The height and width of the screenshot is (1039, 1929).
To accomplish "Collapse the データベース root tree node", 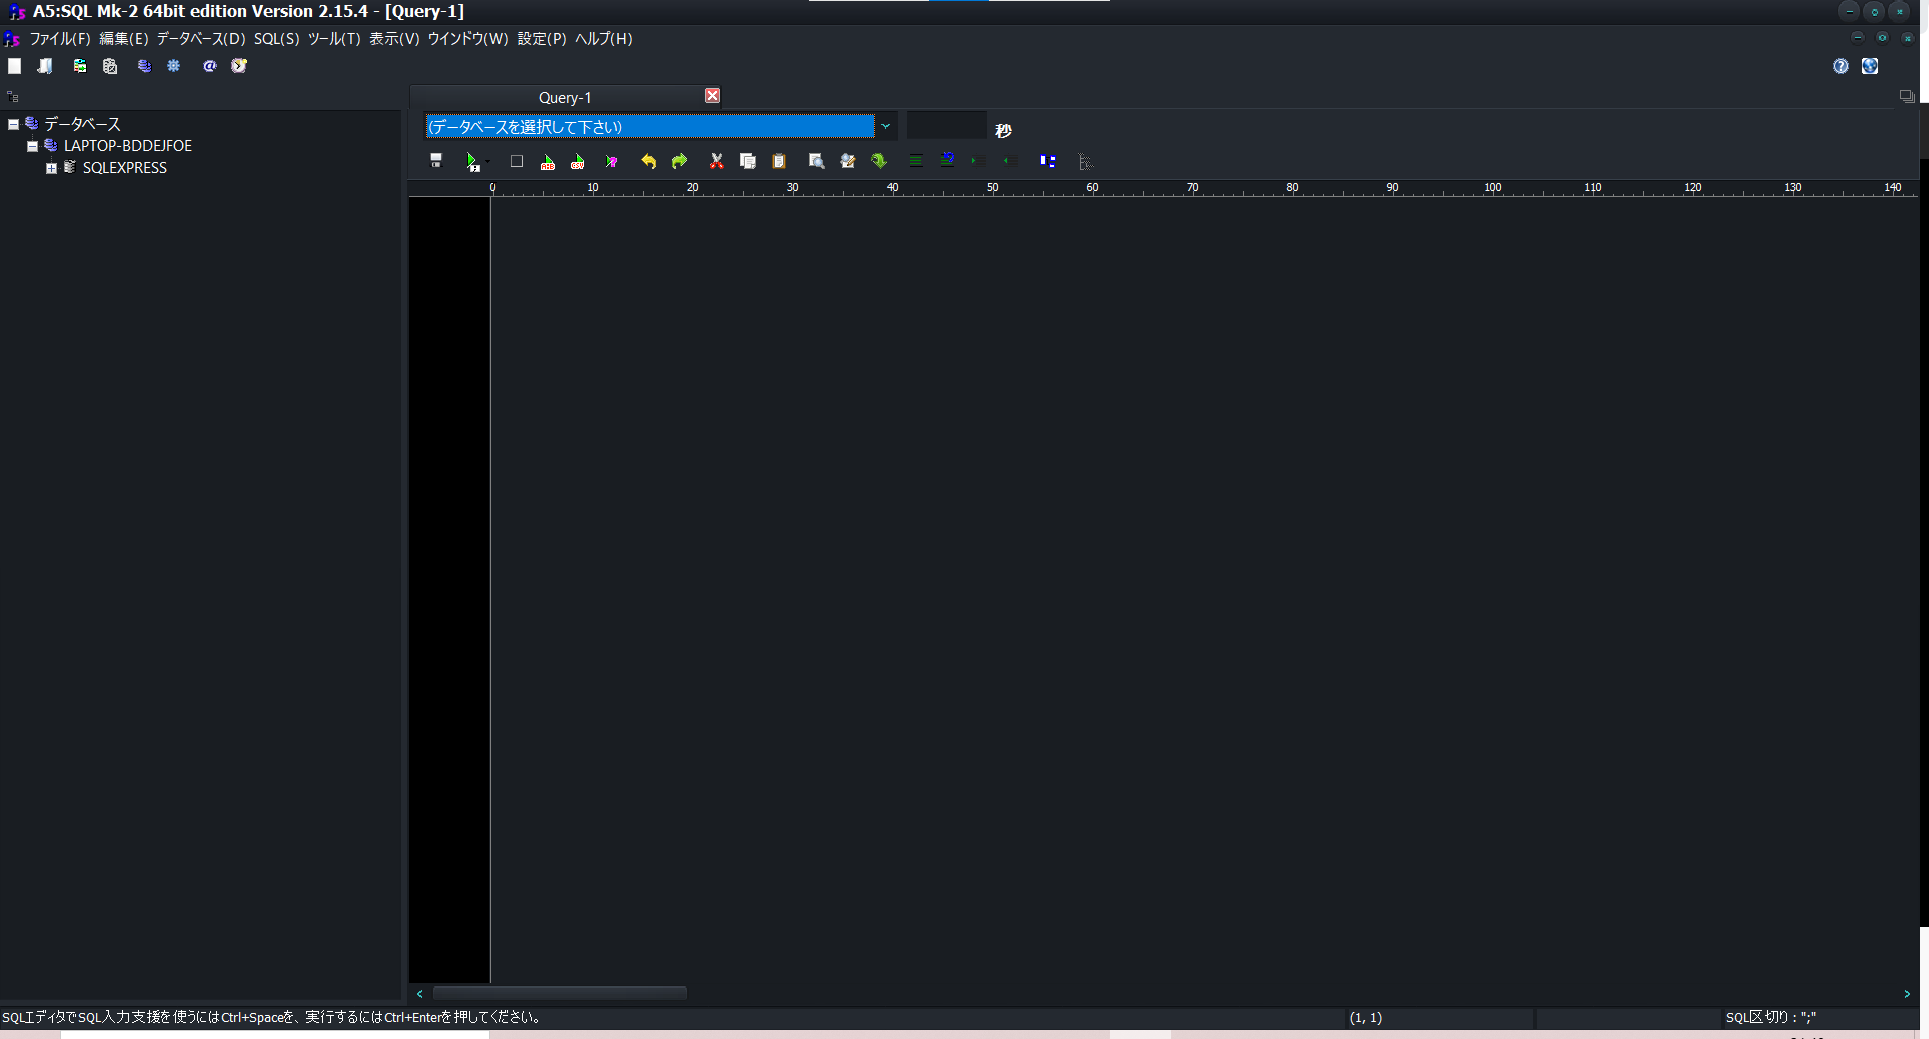I will 14,125.
